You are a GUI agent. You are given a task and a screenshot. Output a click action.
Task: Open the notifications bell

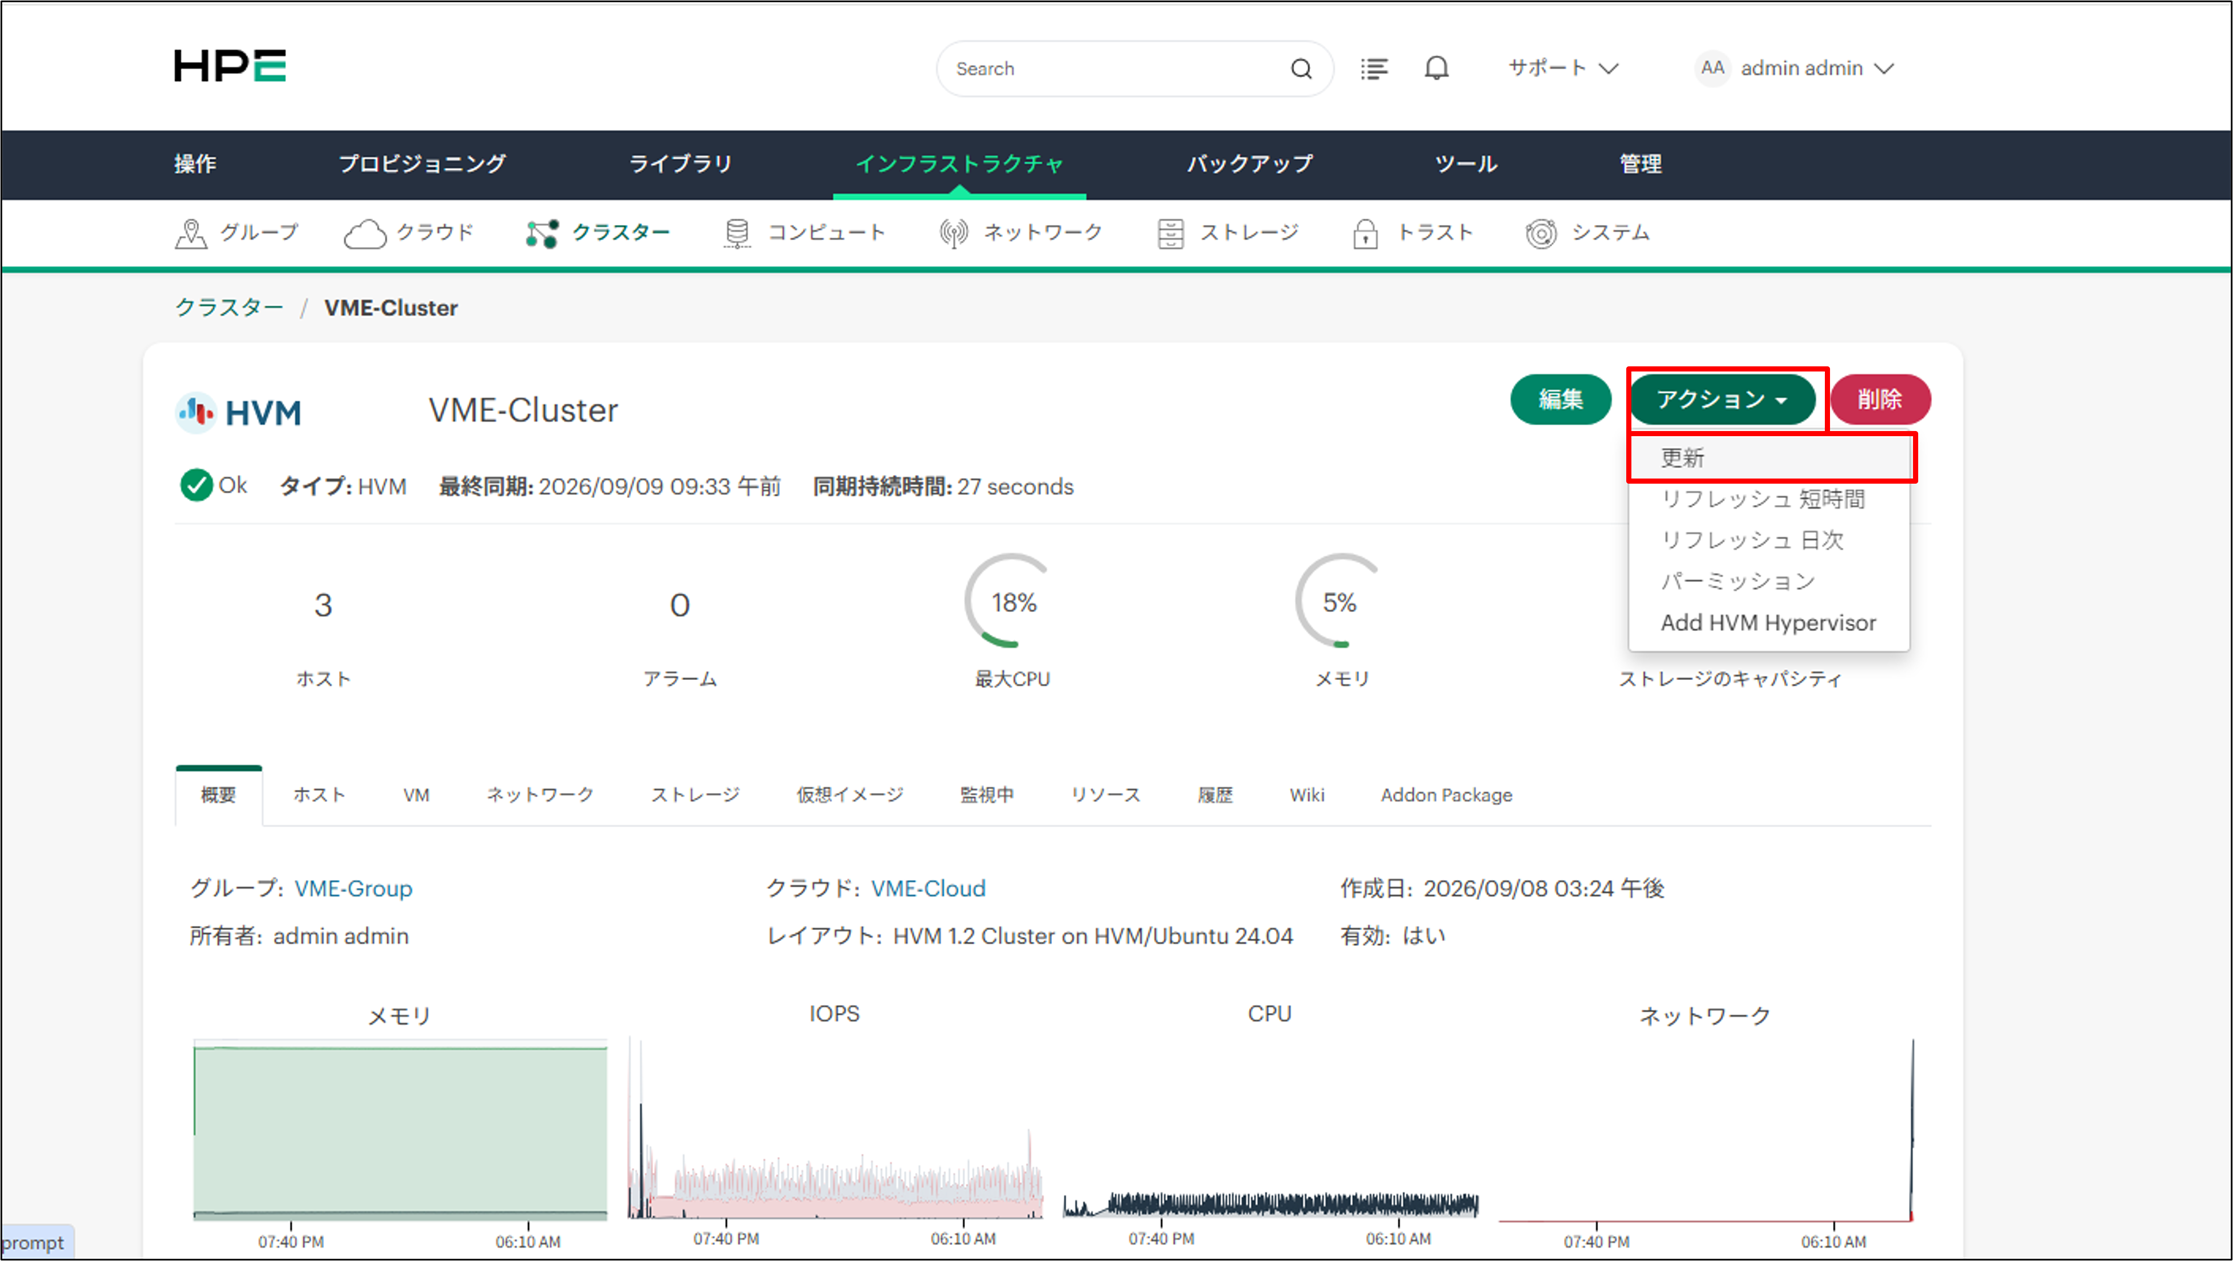tap(1436, 68)
